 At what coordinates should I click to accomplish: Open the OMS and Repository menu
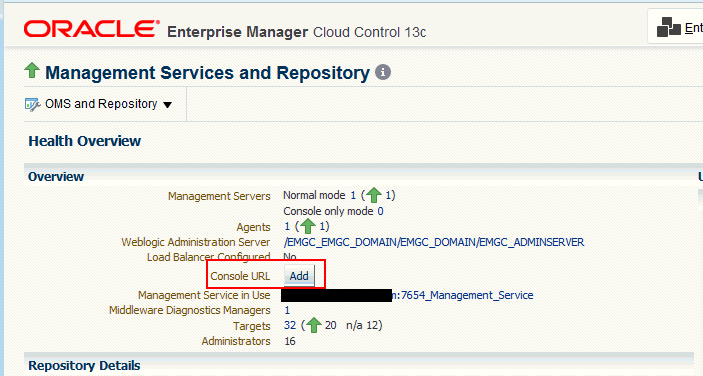pyautogui.click(x=101, y=104)
